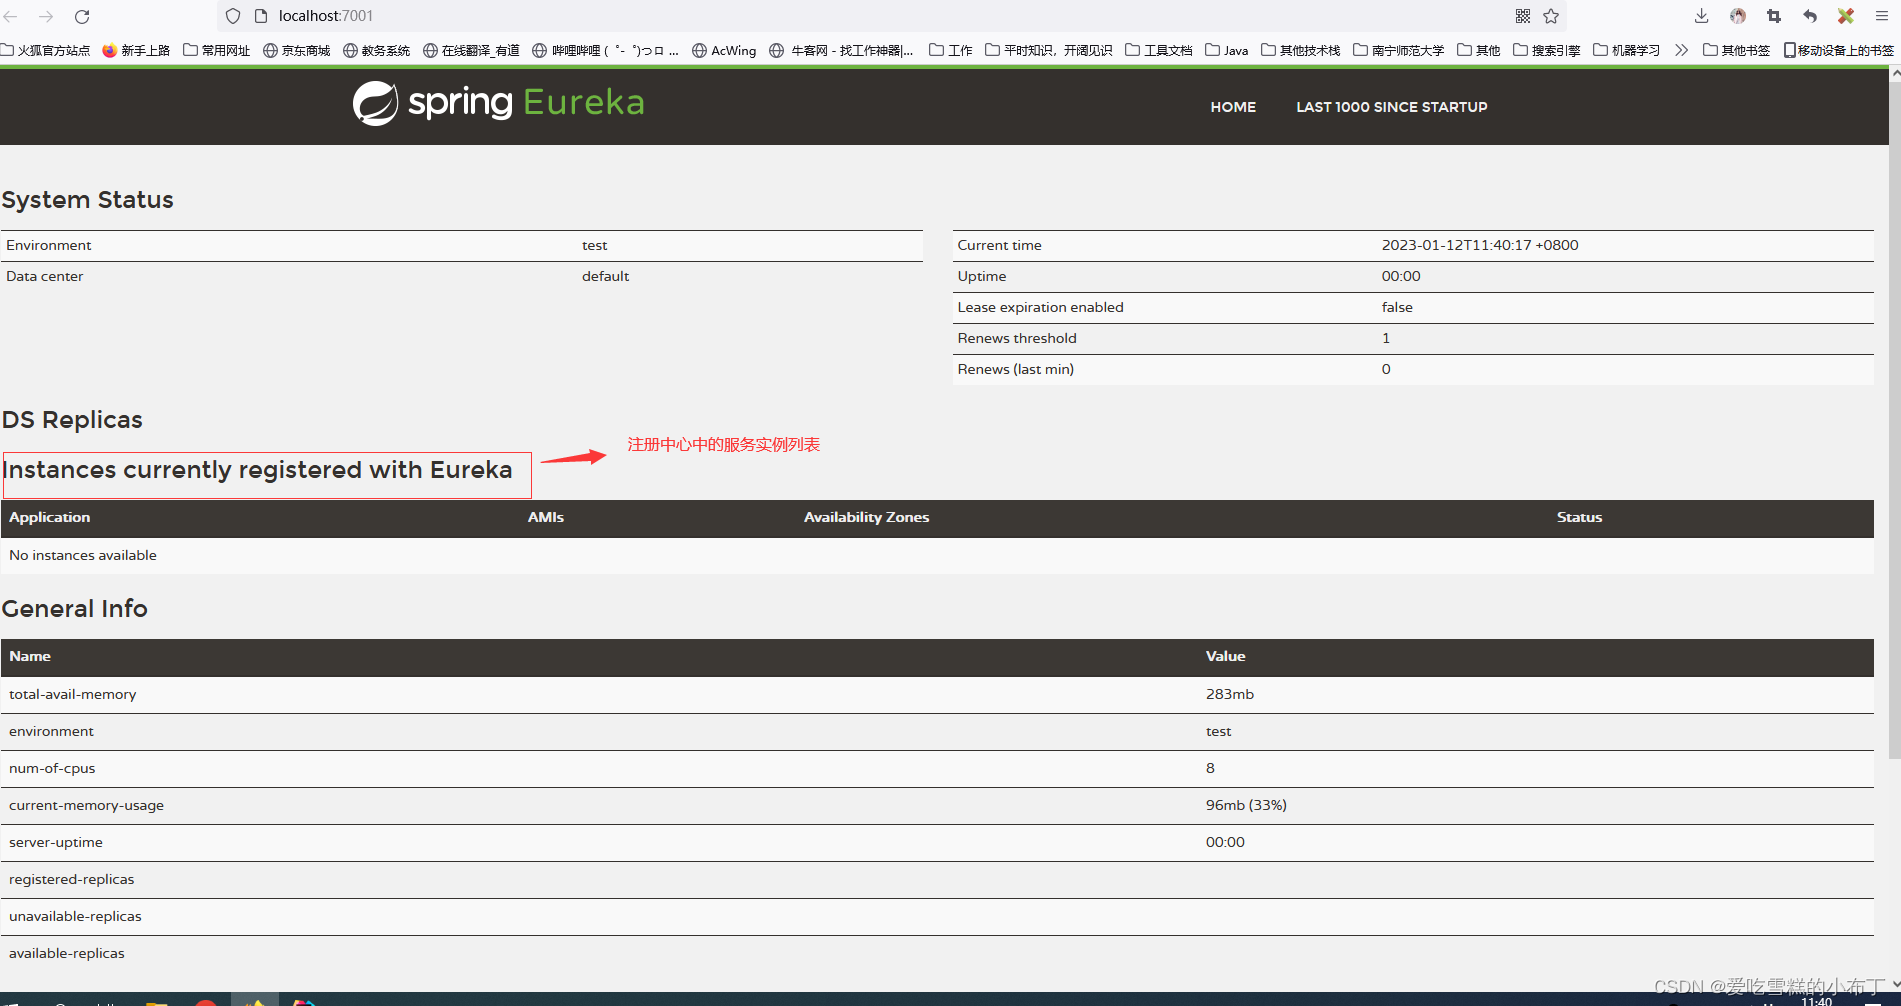The height and width of the screenshot is (1006, 1901).
Task: Expand the 工具文档 bookmark folder
Action: pos(1159,50)
